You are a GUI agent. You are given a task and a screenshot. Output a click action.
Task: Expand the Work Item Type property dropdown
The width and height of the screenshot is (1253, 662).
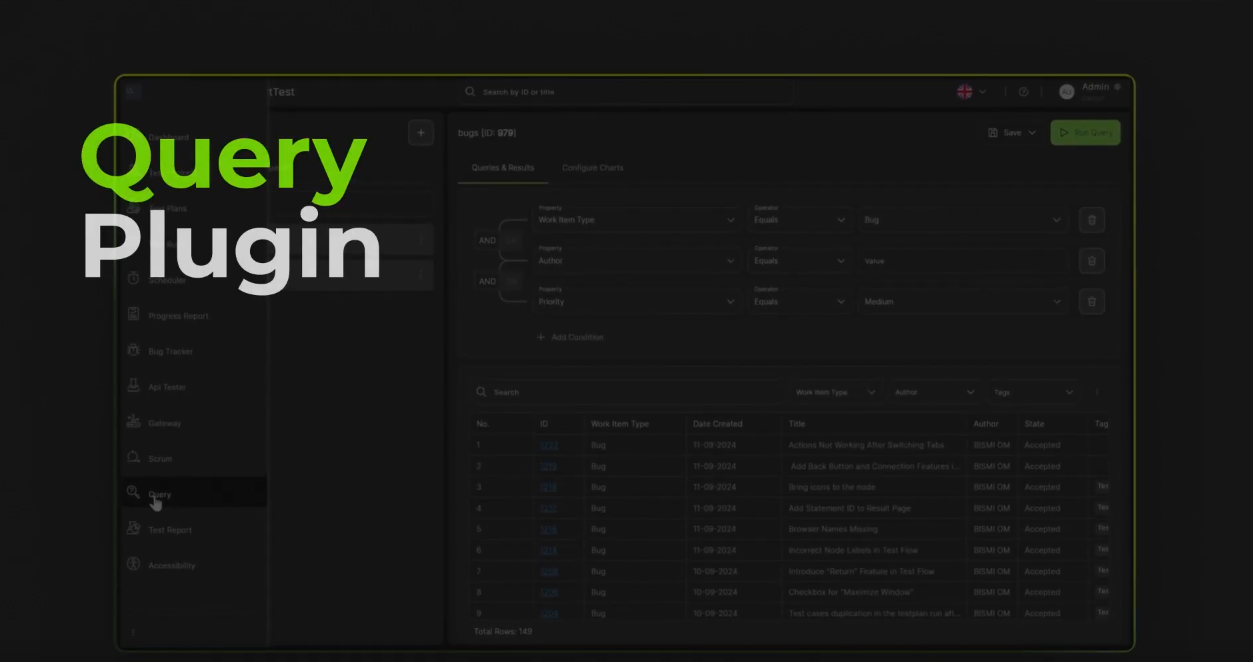636,220
